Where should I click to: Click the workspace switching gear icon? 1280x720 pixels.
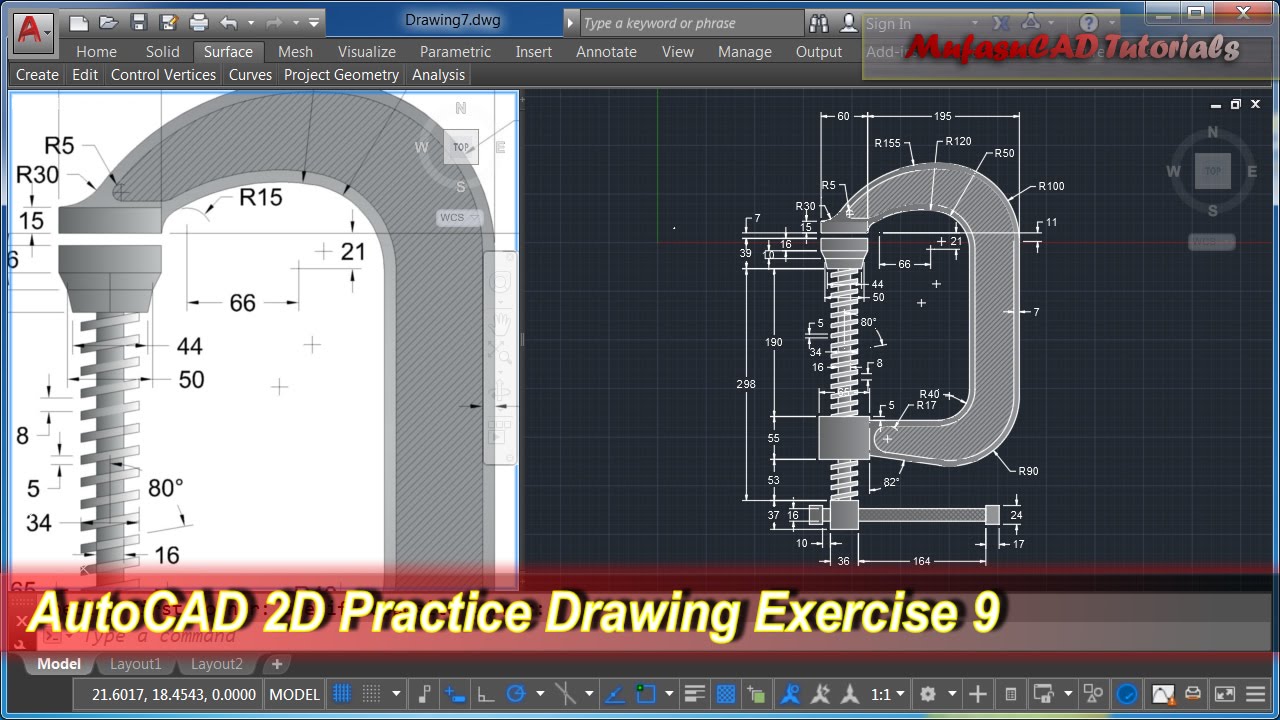point(927,694)
